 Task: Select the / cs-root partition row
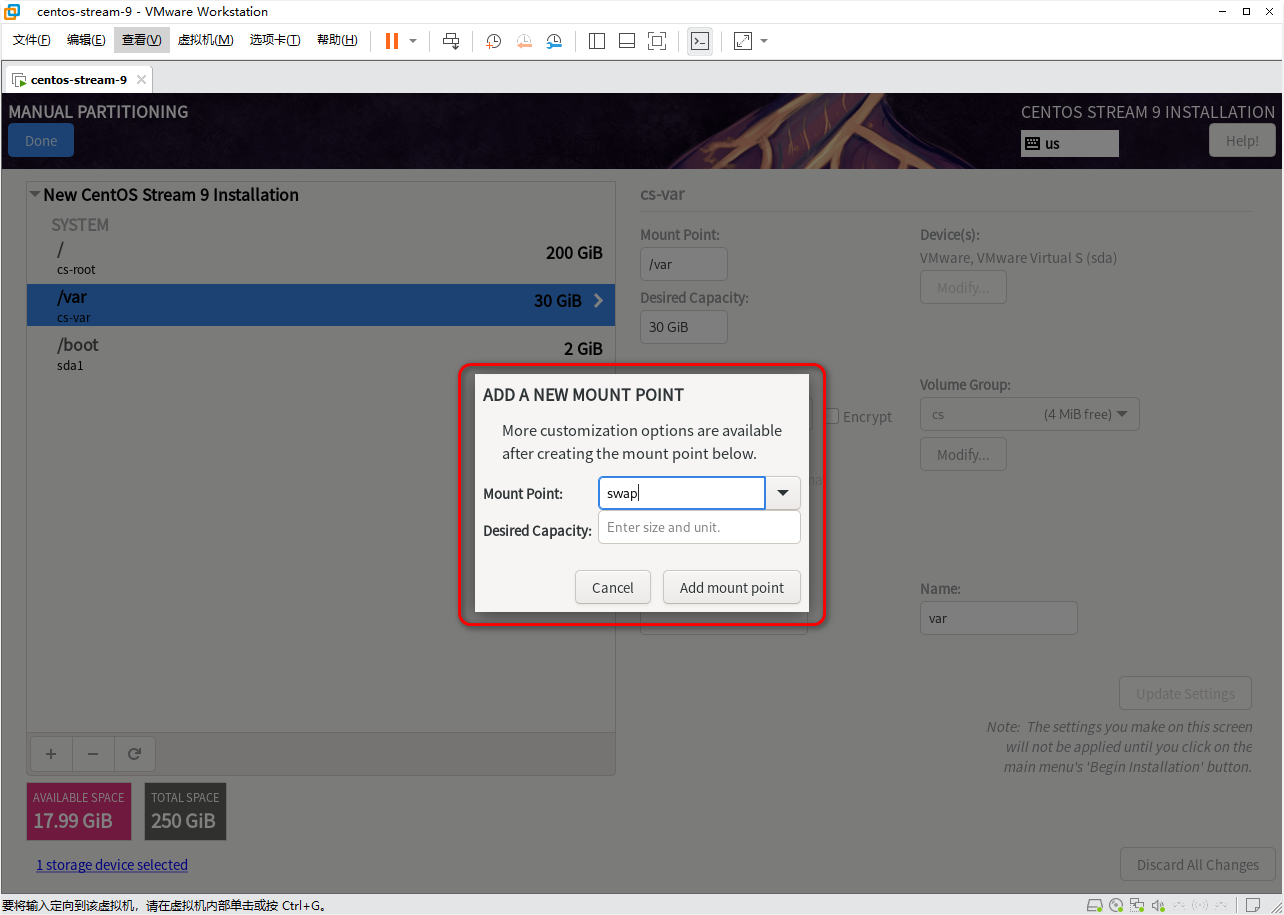pos(321,259)
